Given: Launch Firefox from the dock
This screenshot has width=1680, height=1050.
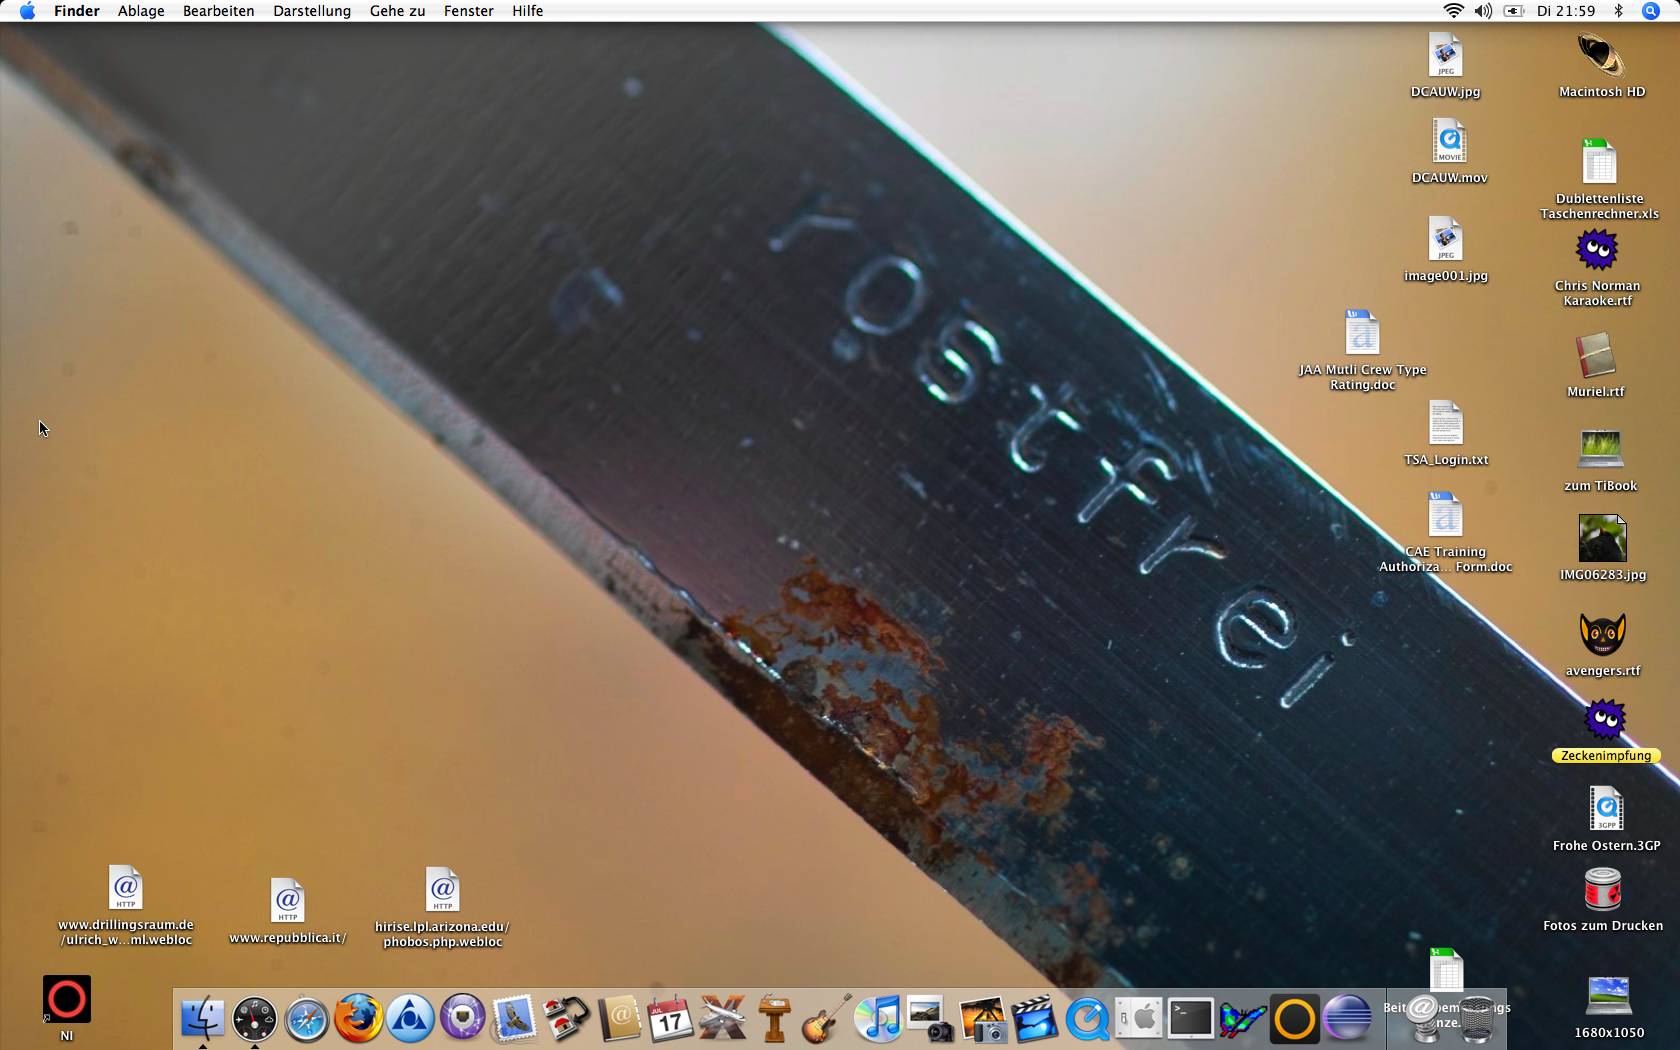Looking at the screenshot, I should tap(358, 1019).
